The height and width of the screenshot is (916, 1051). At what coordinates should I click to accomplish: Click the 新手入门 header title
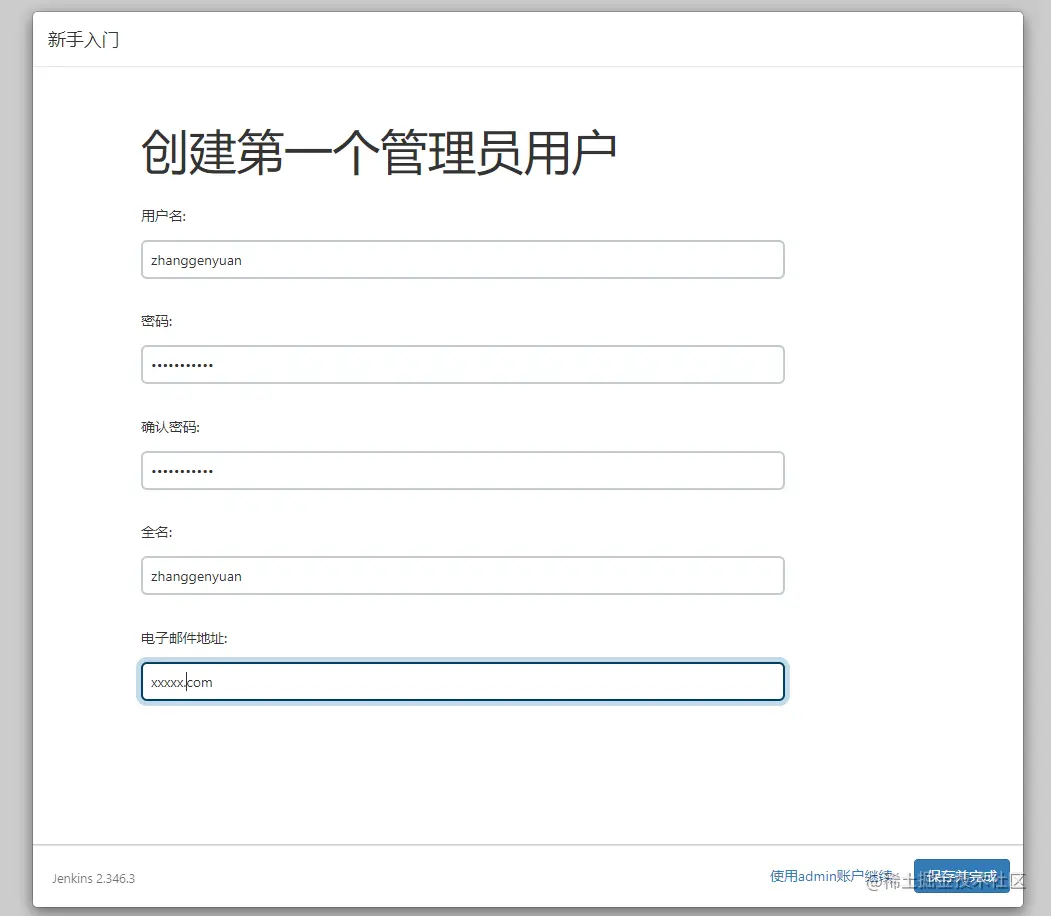tap(83, 40)
